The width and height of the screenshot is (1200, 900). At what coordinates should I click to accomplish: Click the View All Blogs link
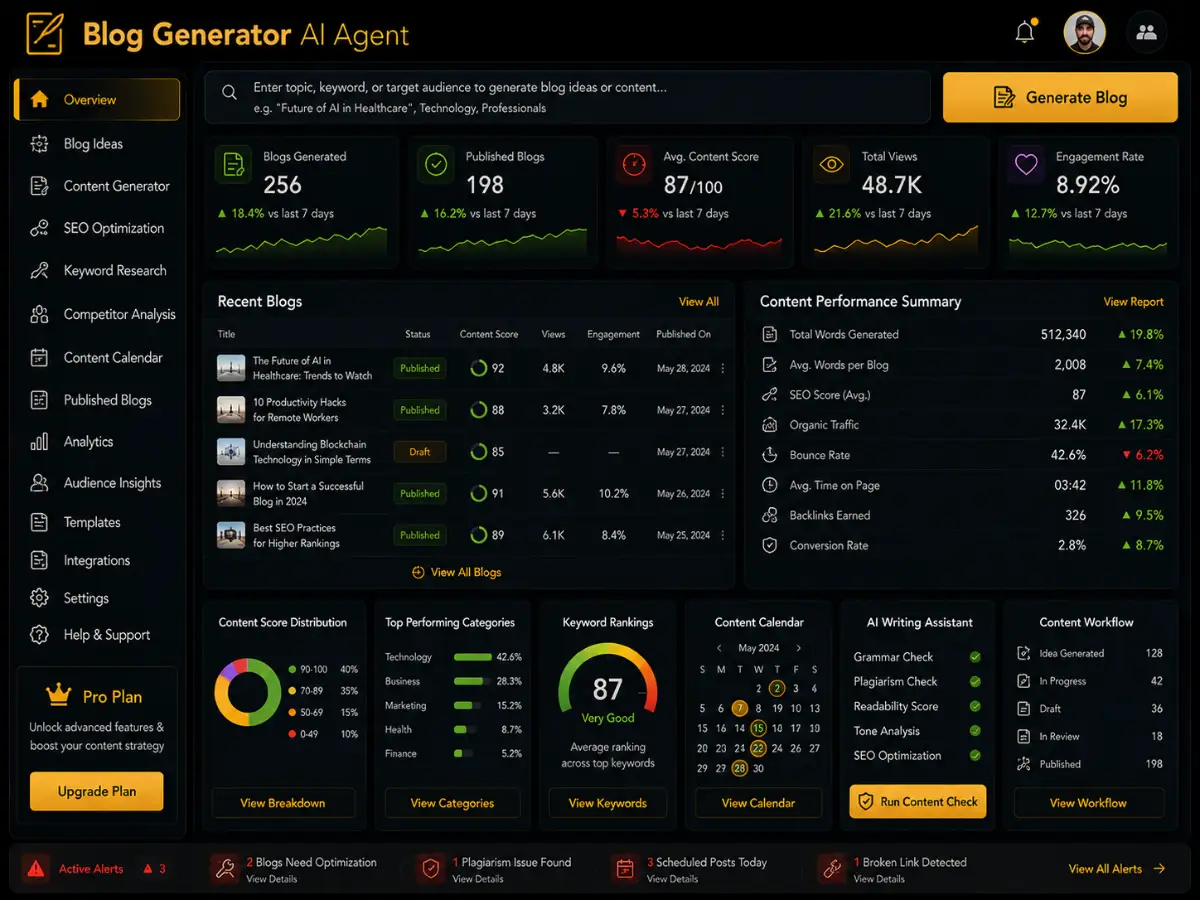[x=456, y=572]
